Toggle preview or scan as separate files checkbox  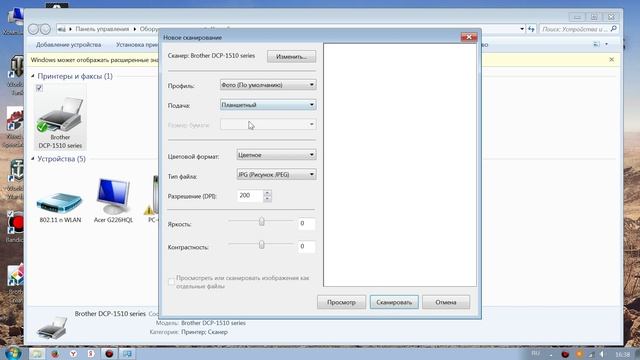(x=171, y=282)
